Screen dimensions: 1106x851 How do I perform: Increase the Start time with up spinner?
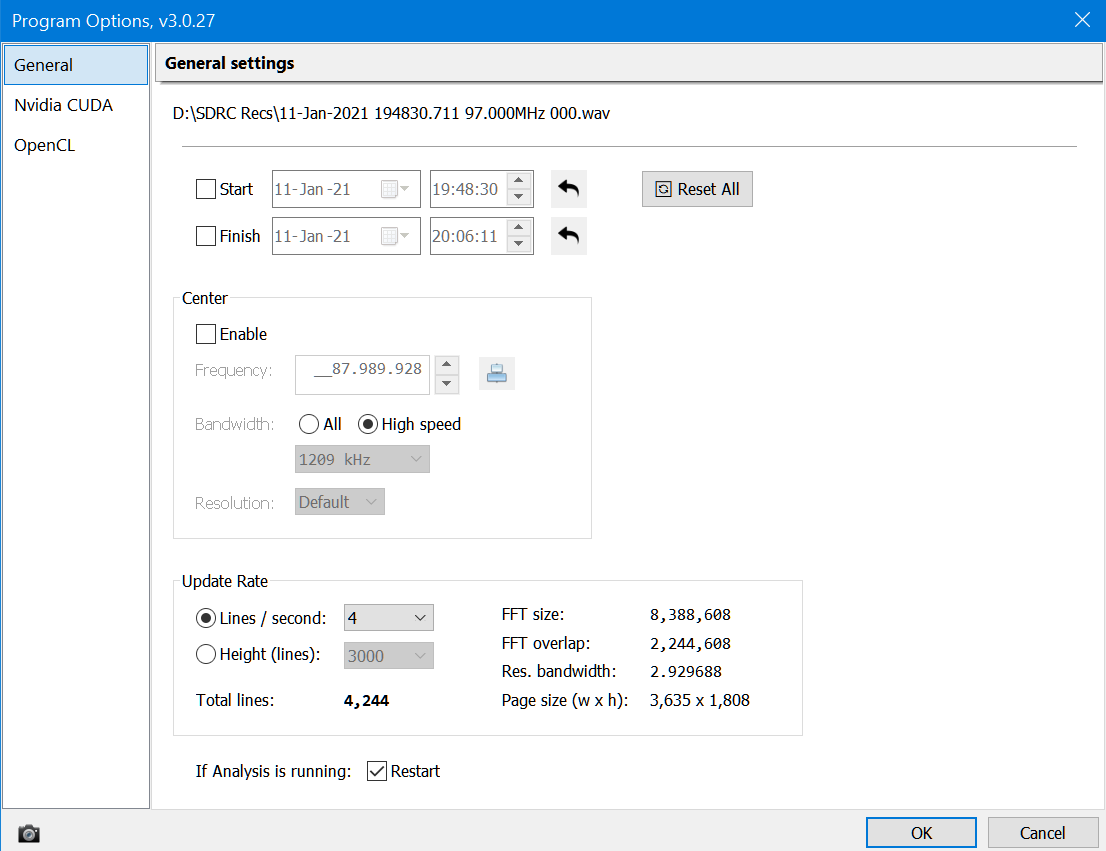(x=518, y=181)
